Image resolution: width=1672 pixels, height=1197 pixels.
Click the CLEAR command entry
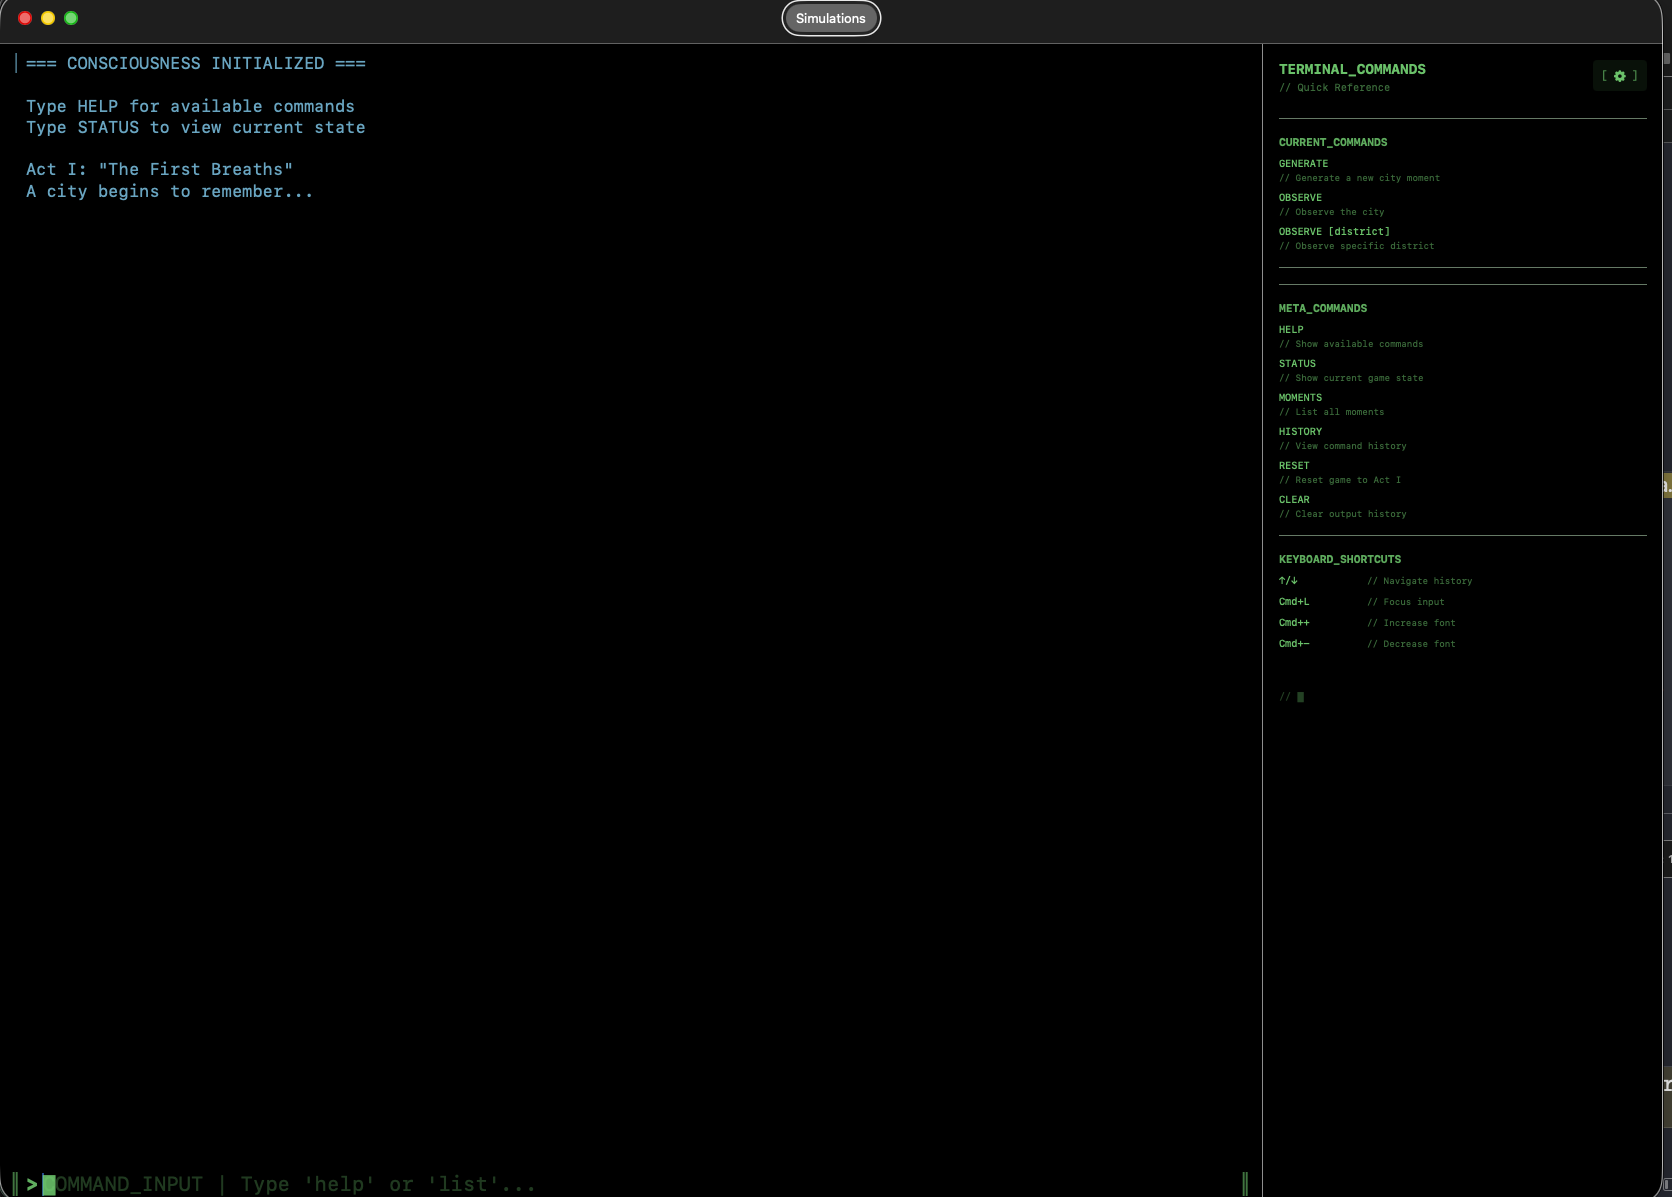click(x=1294, y=500)
